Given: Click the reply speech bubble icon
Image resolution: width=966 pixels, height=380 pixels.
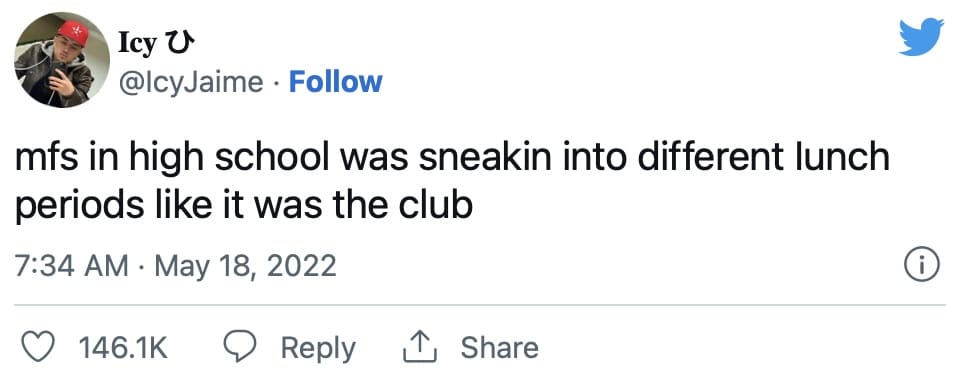Looking at the screenshot, I should (239, 347).
